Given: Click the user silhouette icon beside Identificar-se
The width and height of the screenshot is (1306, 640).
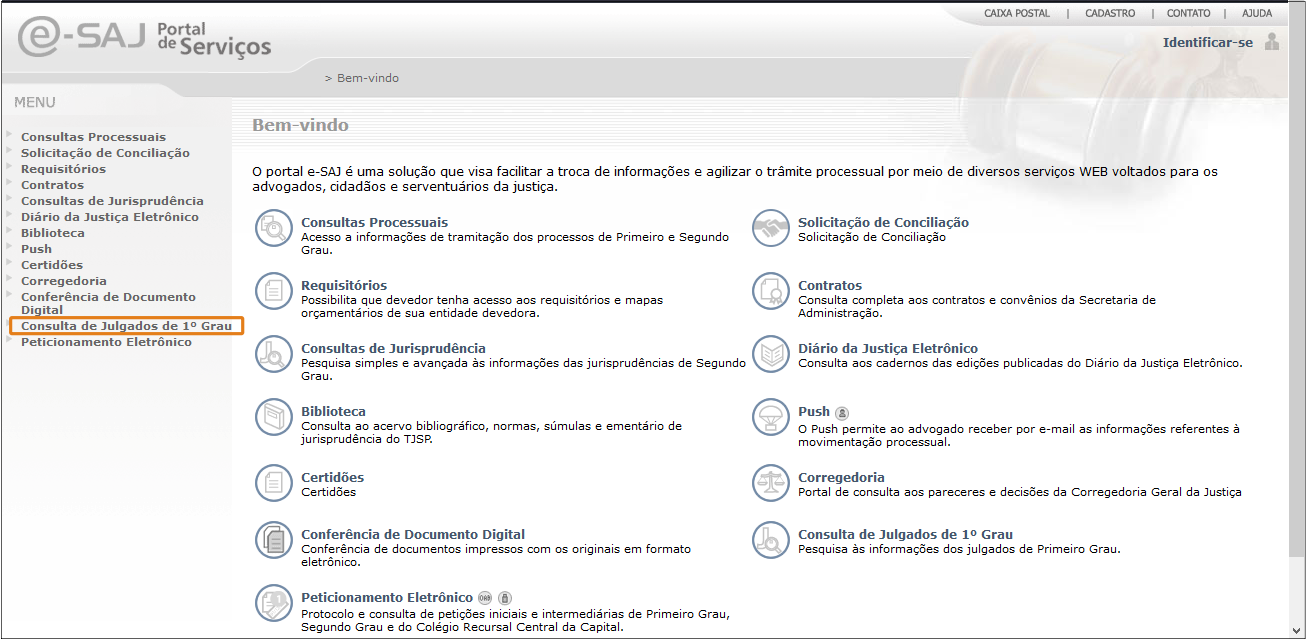Looking at the screenshot, I should pyautogui.click(x=1272, y=42).
